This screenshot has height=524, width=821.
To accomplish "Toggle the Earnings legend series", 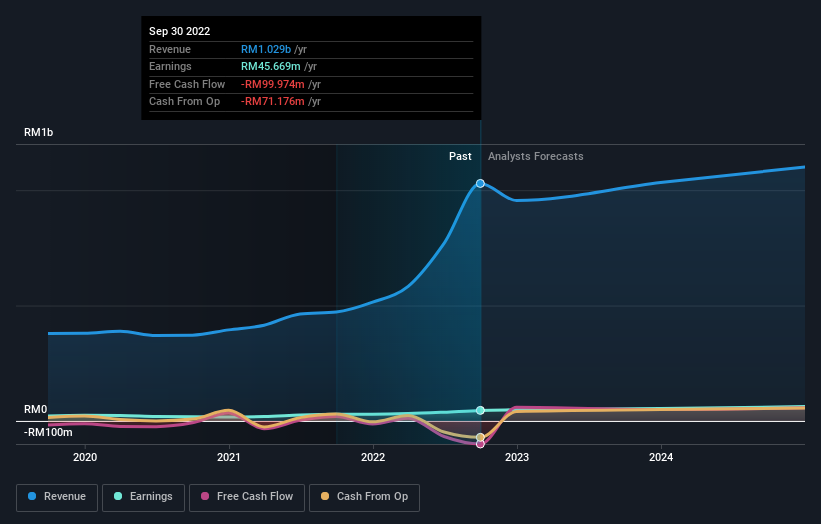I will tap(143, 497).
